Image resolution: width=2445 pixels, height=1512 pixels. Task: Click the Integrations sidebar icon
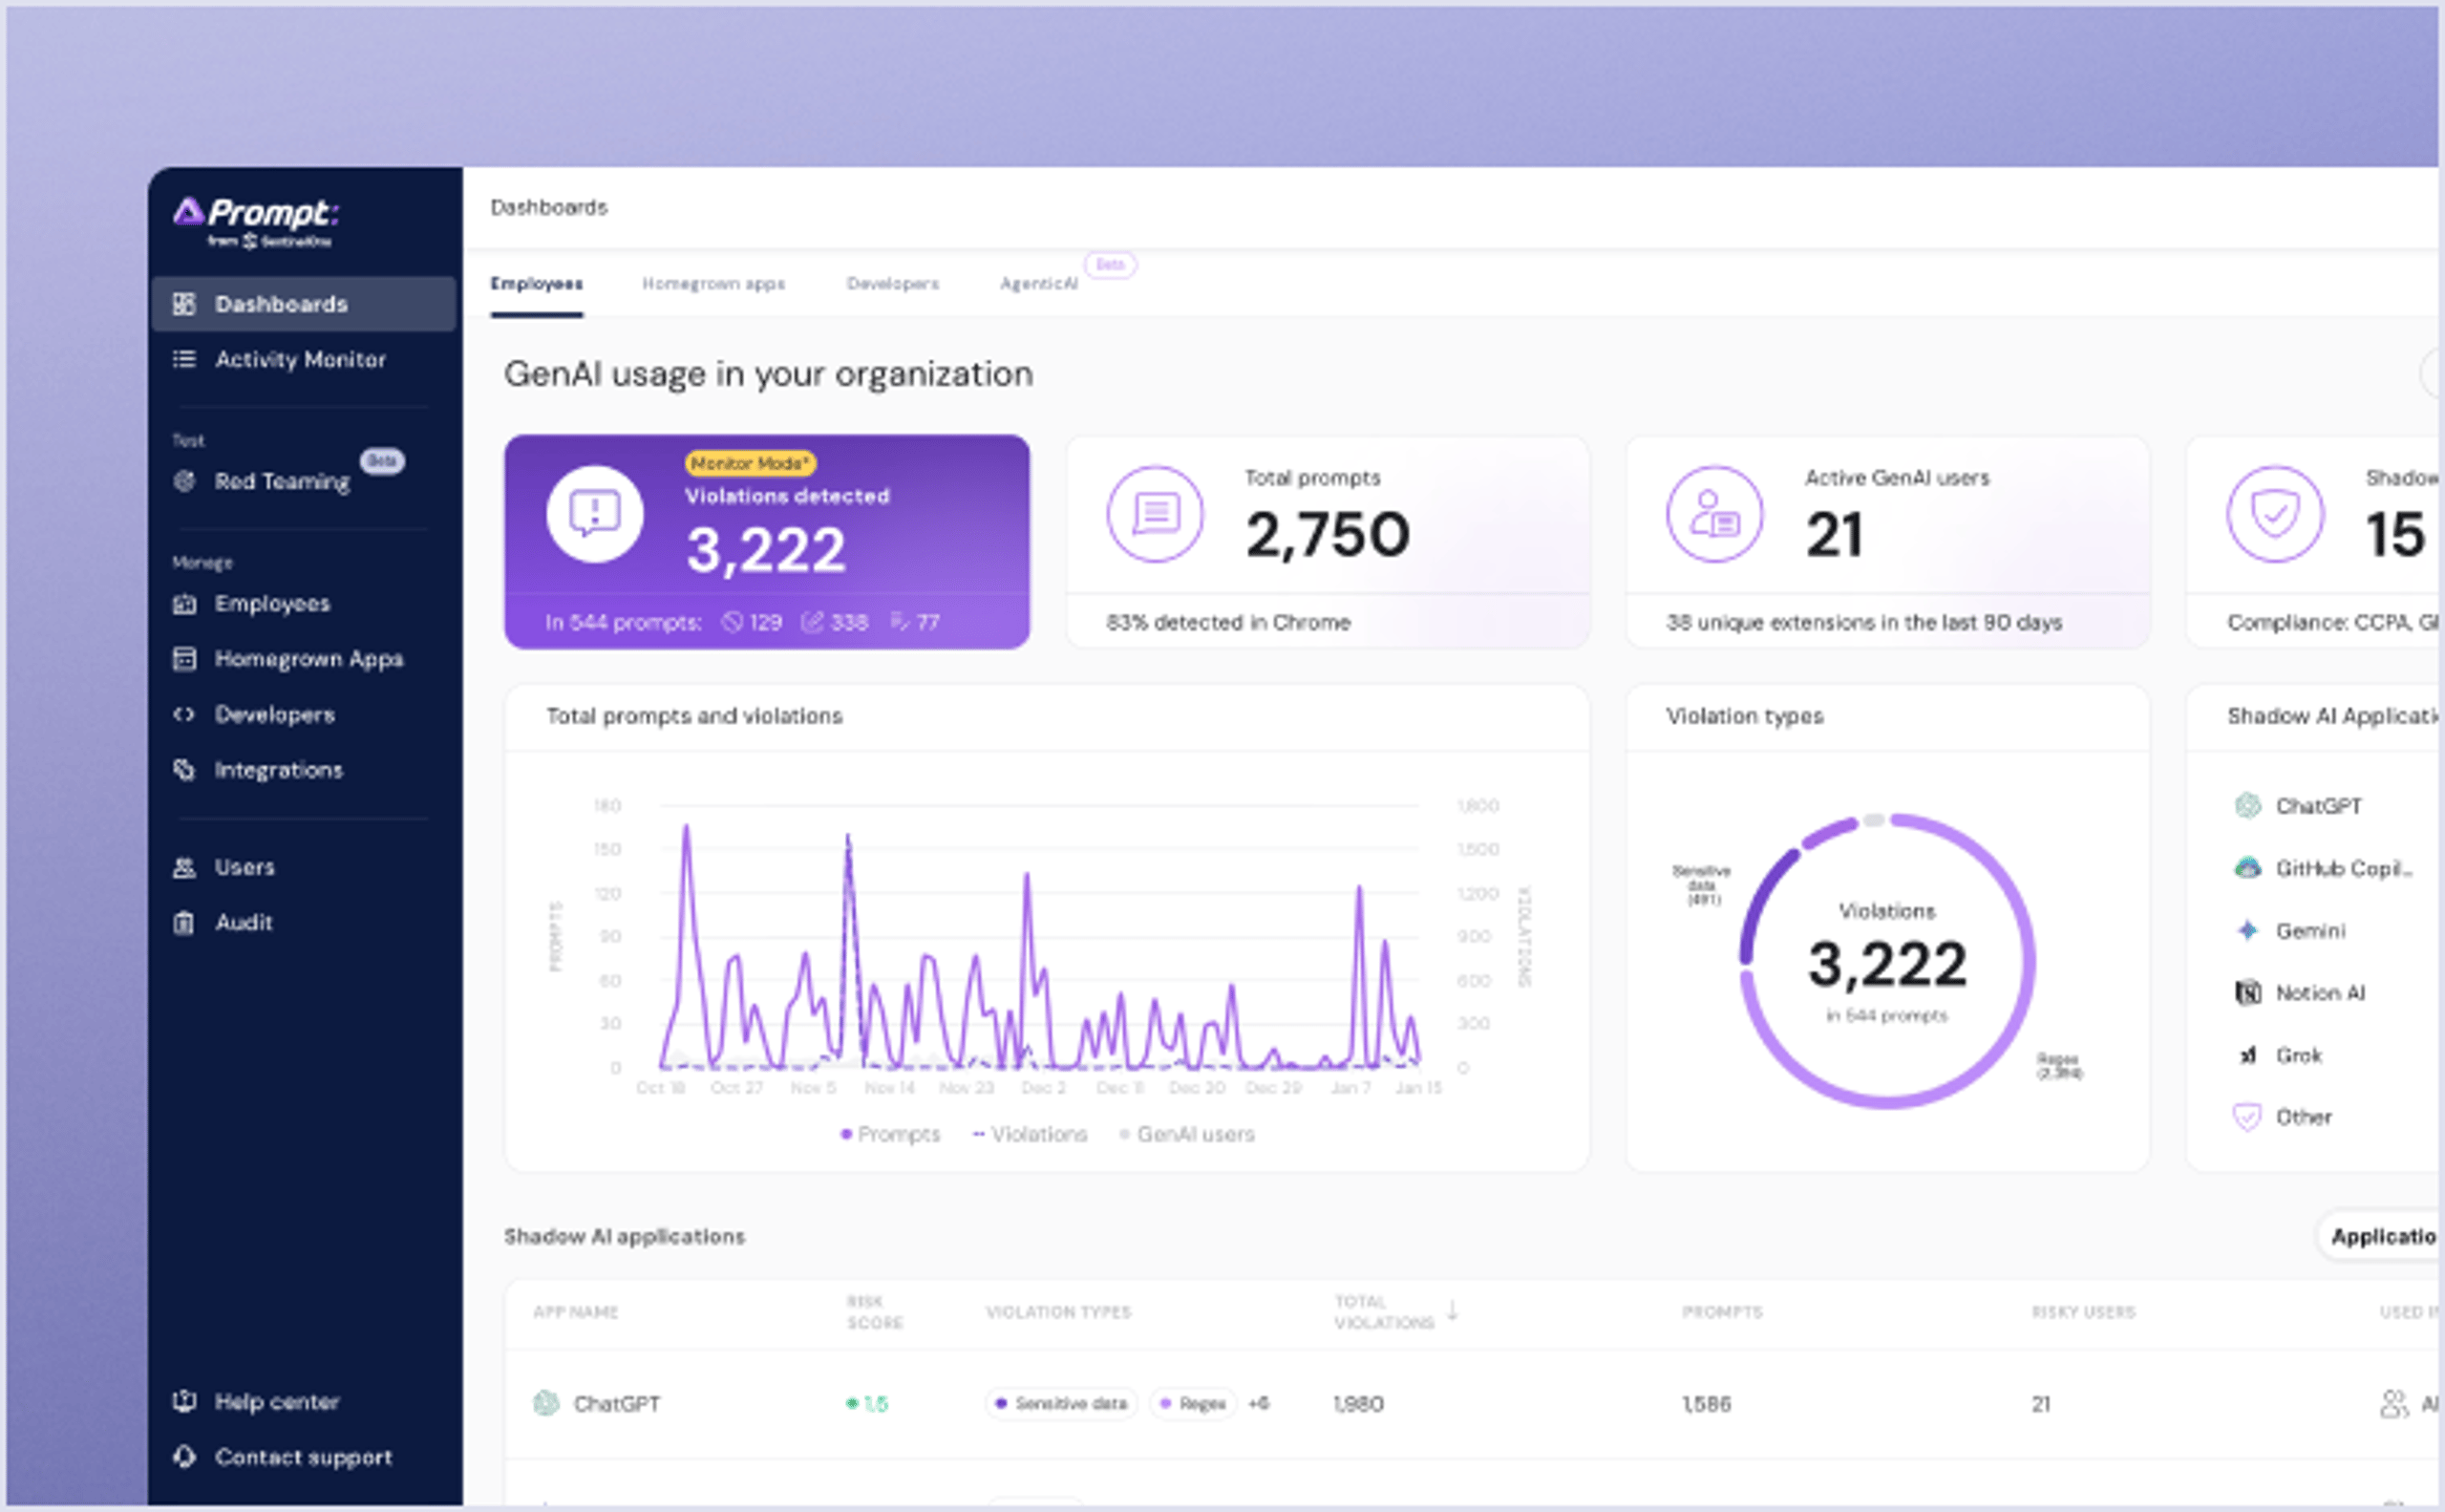point(184,770)
